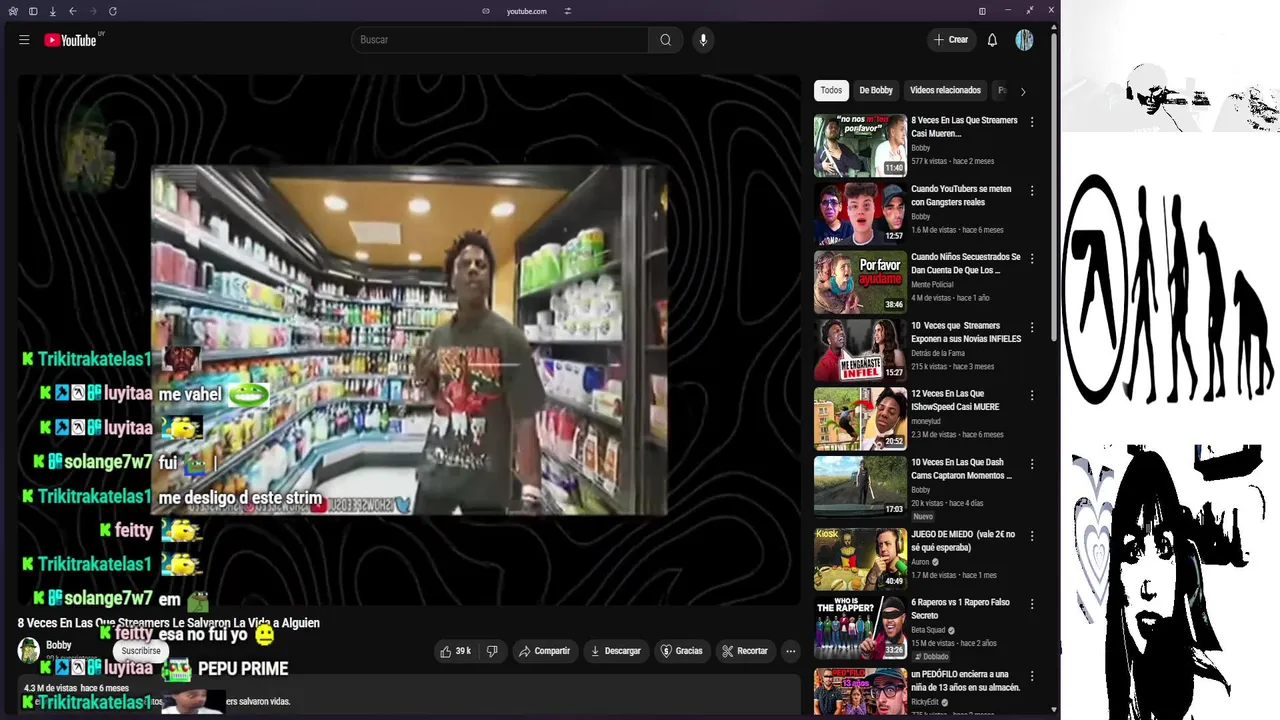Viewport: 1280px width, 720px height.
Task: Click the 'Recortar' clip button
Action: click(x=745, y=651)
